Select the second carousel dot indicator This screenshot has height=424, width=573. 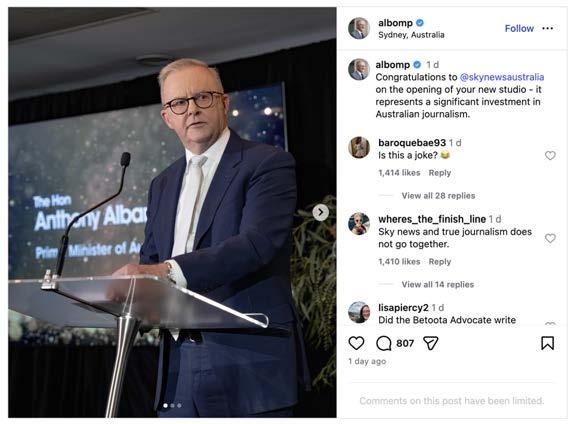pos(172,405)
